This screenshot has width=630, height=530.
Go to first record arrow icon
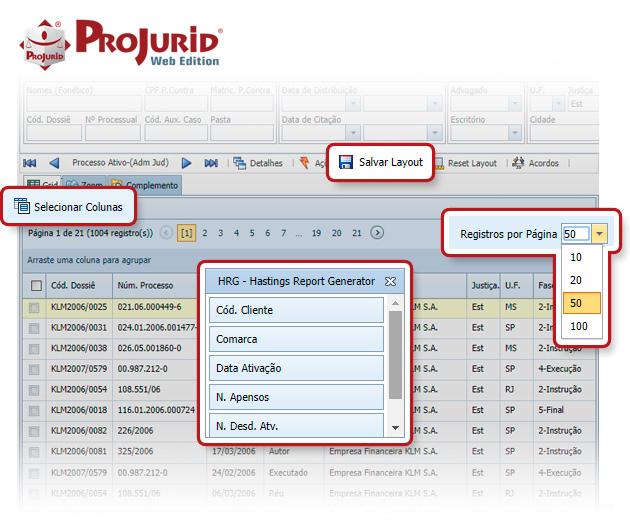pyautogui.click(x=30, y=163)
